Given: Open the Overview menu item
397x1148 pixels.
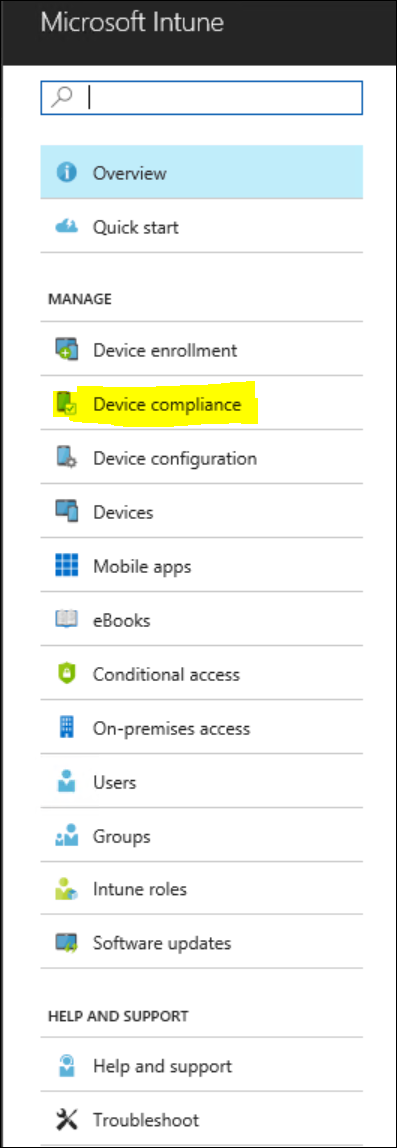Looking at the screenshot, I should 201,172.
